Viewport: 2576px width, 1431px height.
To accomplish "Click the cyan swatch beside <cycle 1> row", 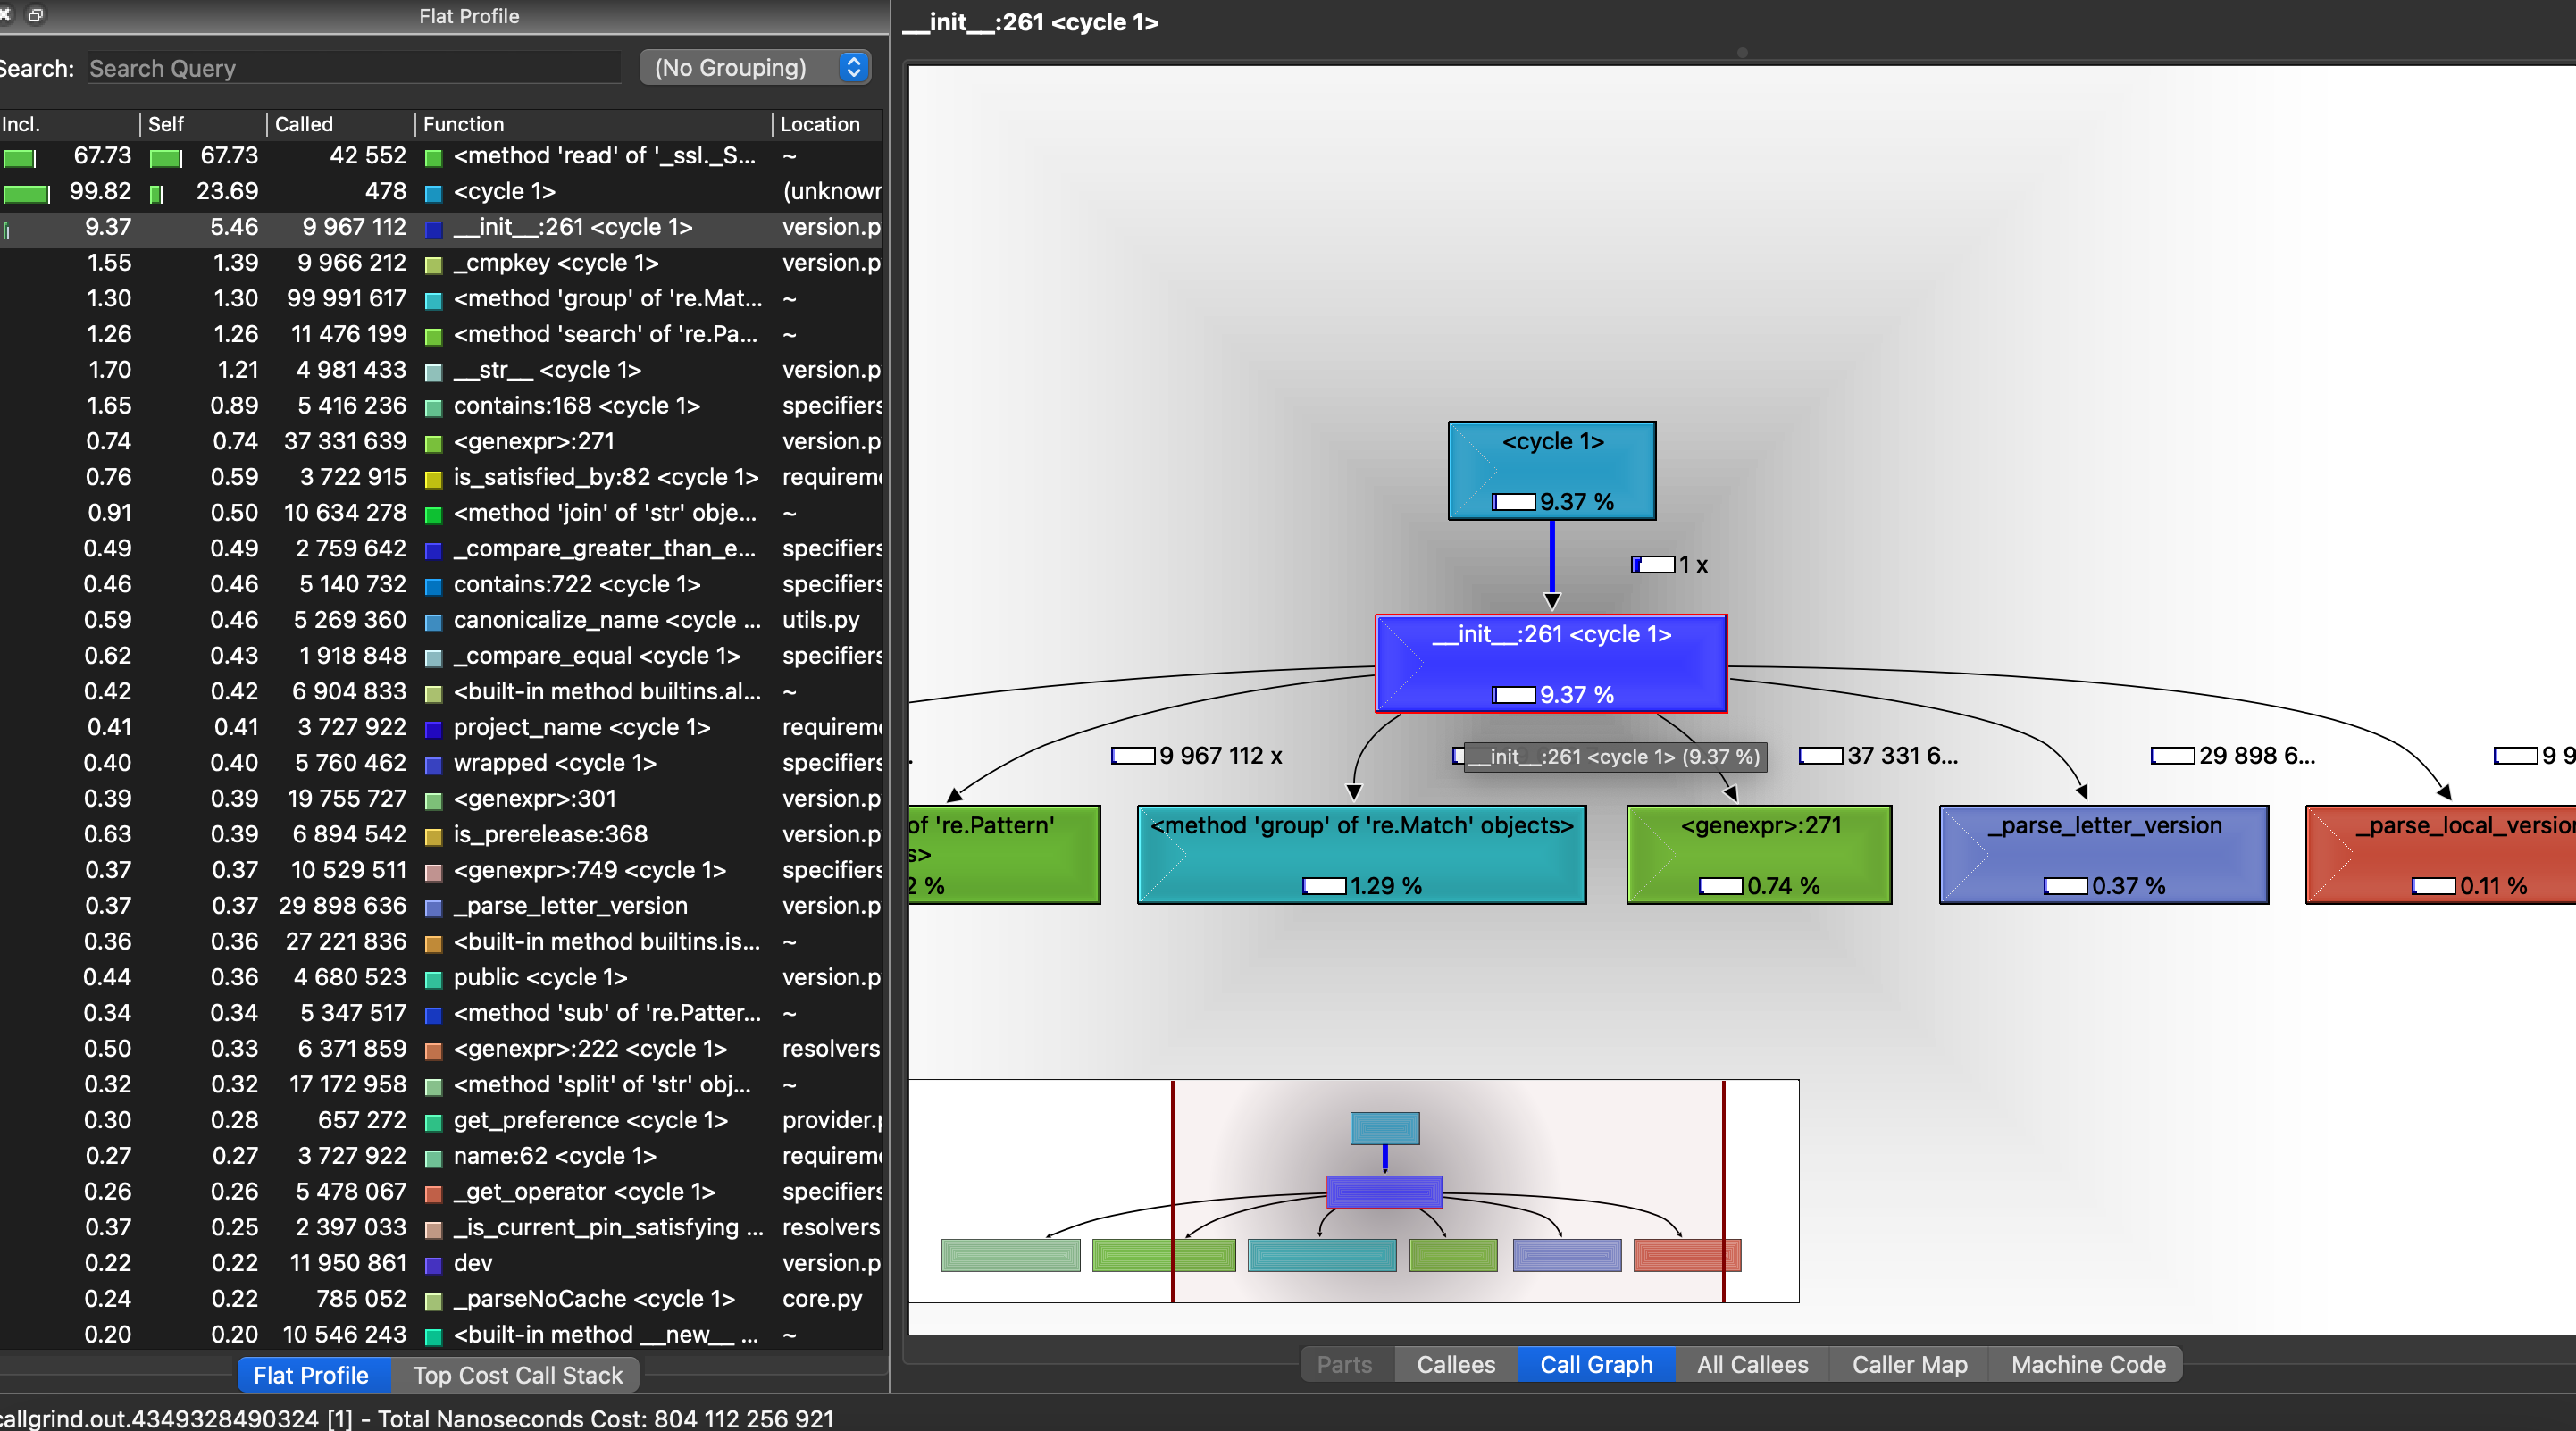I will pos(434,193).
